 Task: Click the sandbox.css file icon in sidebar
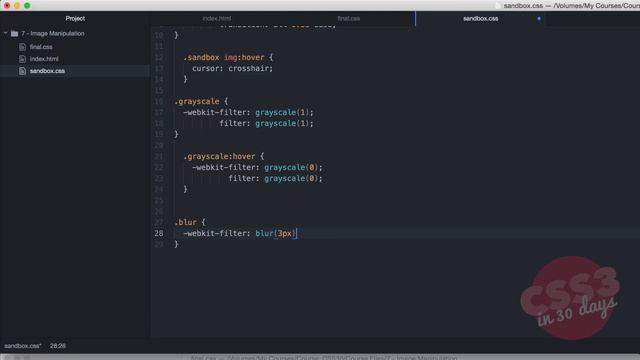click(22, 71)
